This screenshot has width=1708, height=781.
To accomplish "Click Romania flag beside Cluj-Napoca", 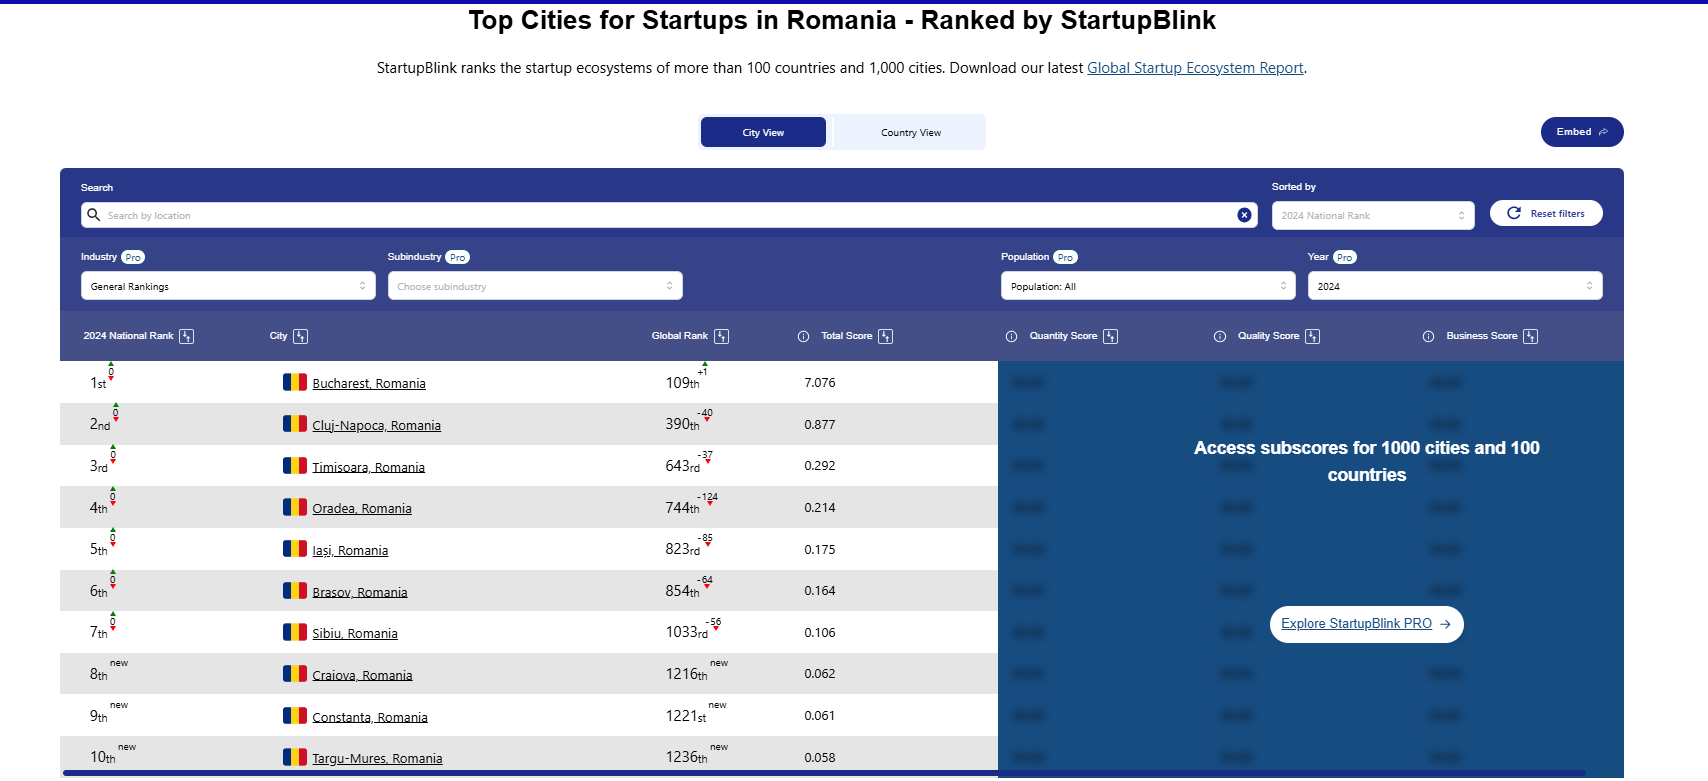I will [295, 424].
